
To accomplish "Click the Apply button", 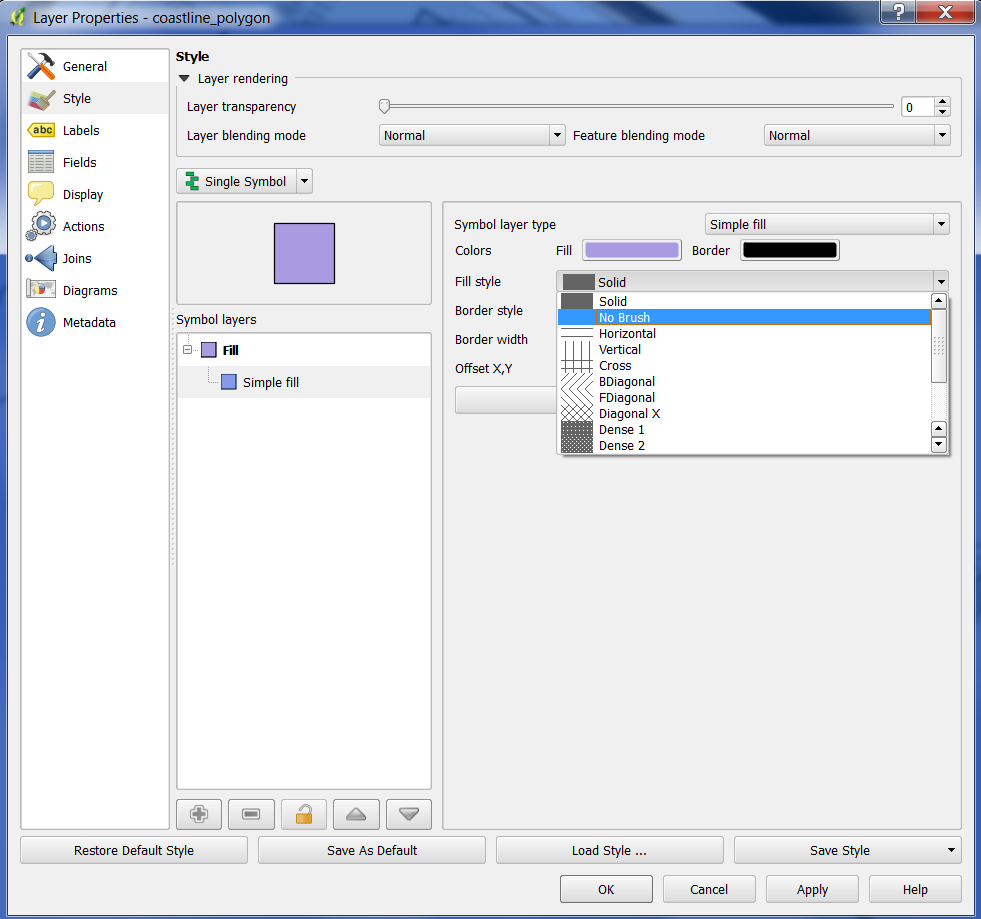I will pos(812,889).
